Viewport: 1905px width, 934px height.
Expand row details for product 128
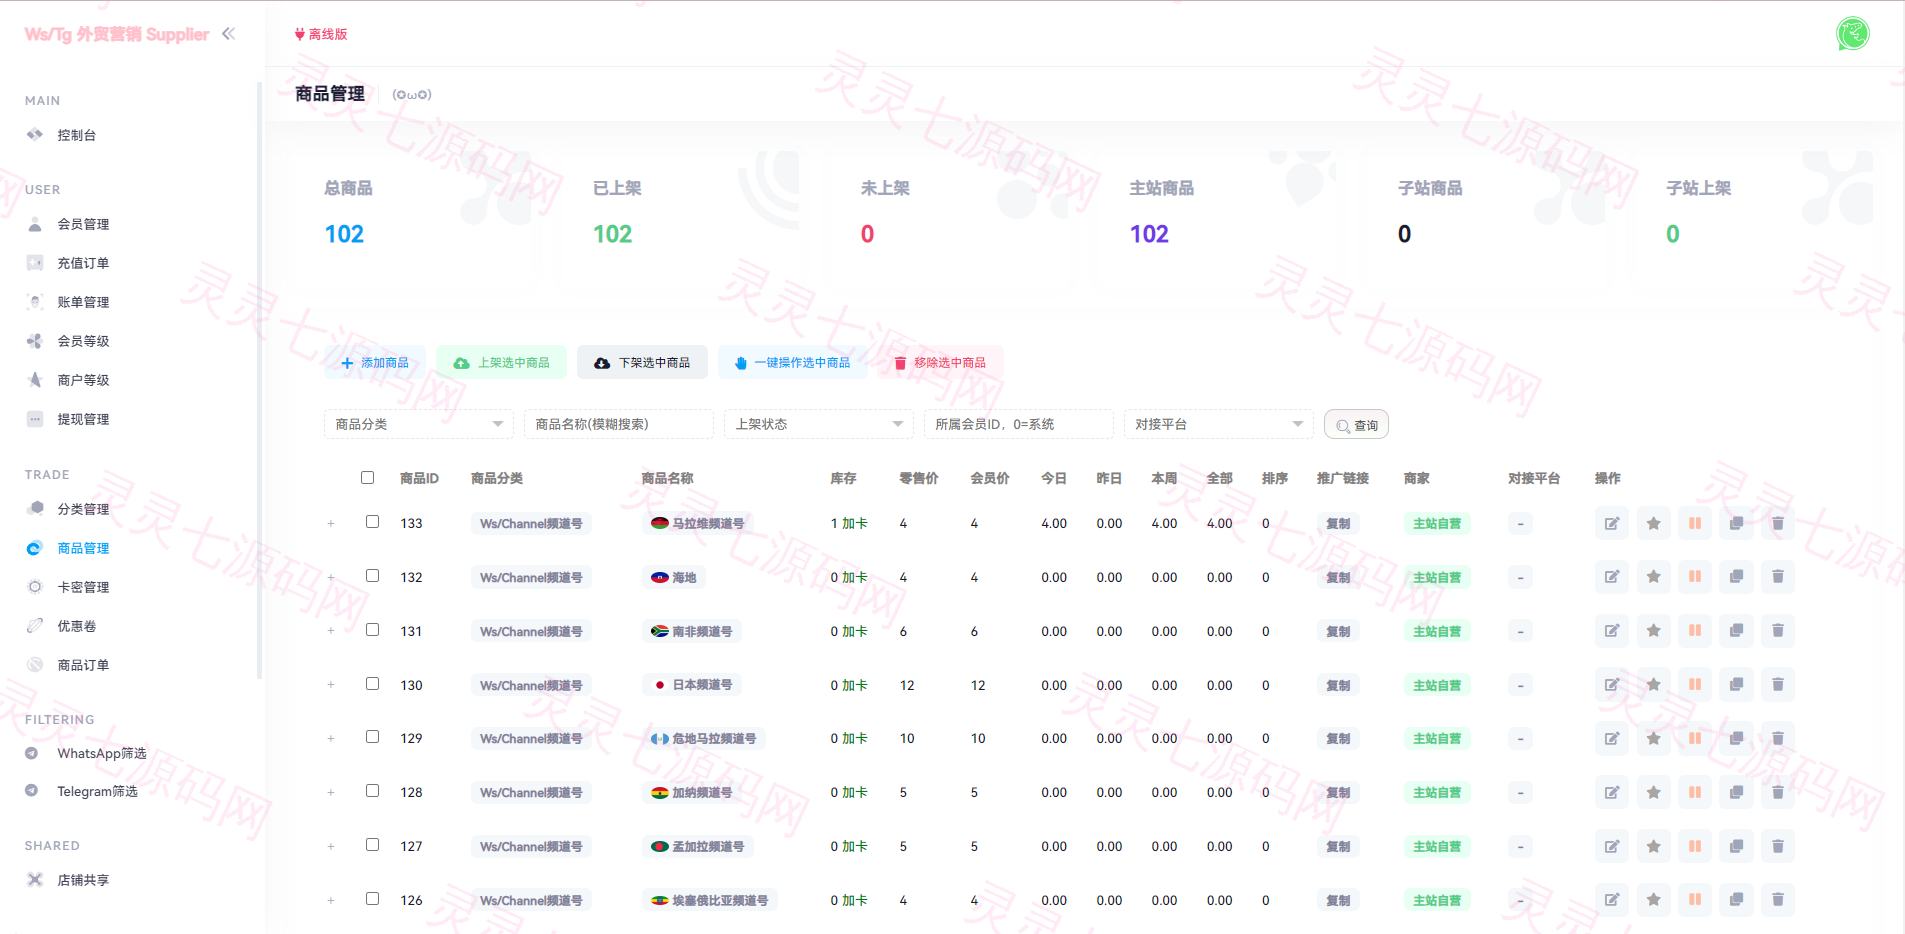[331, 793]
